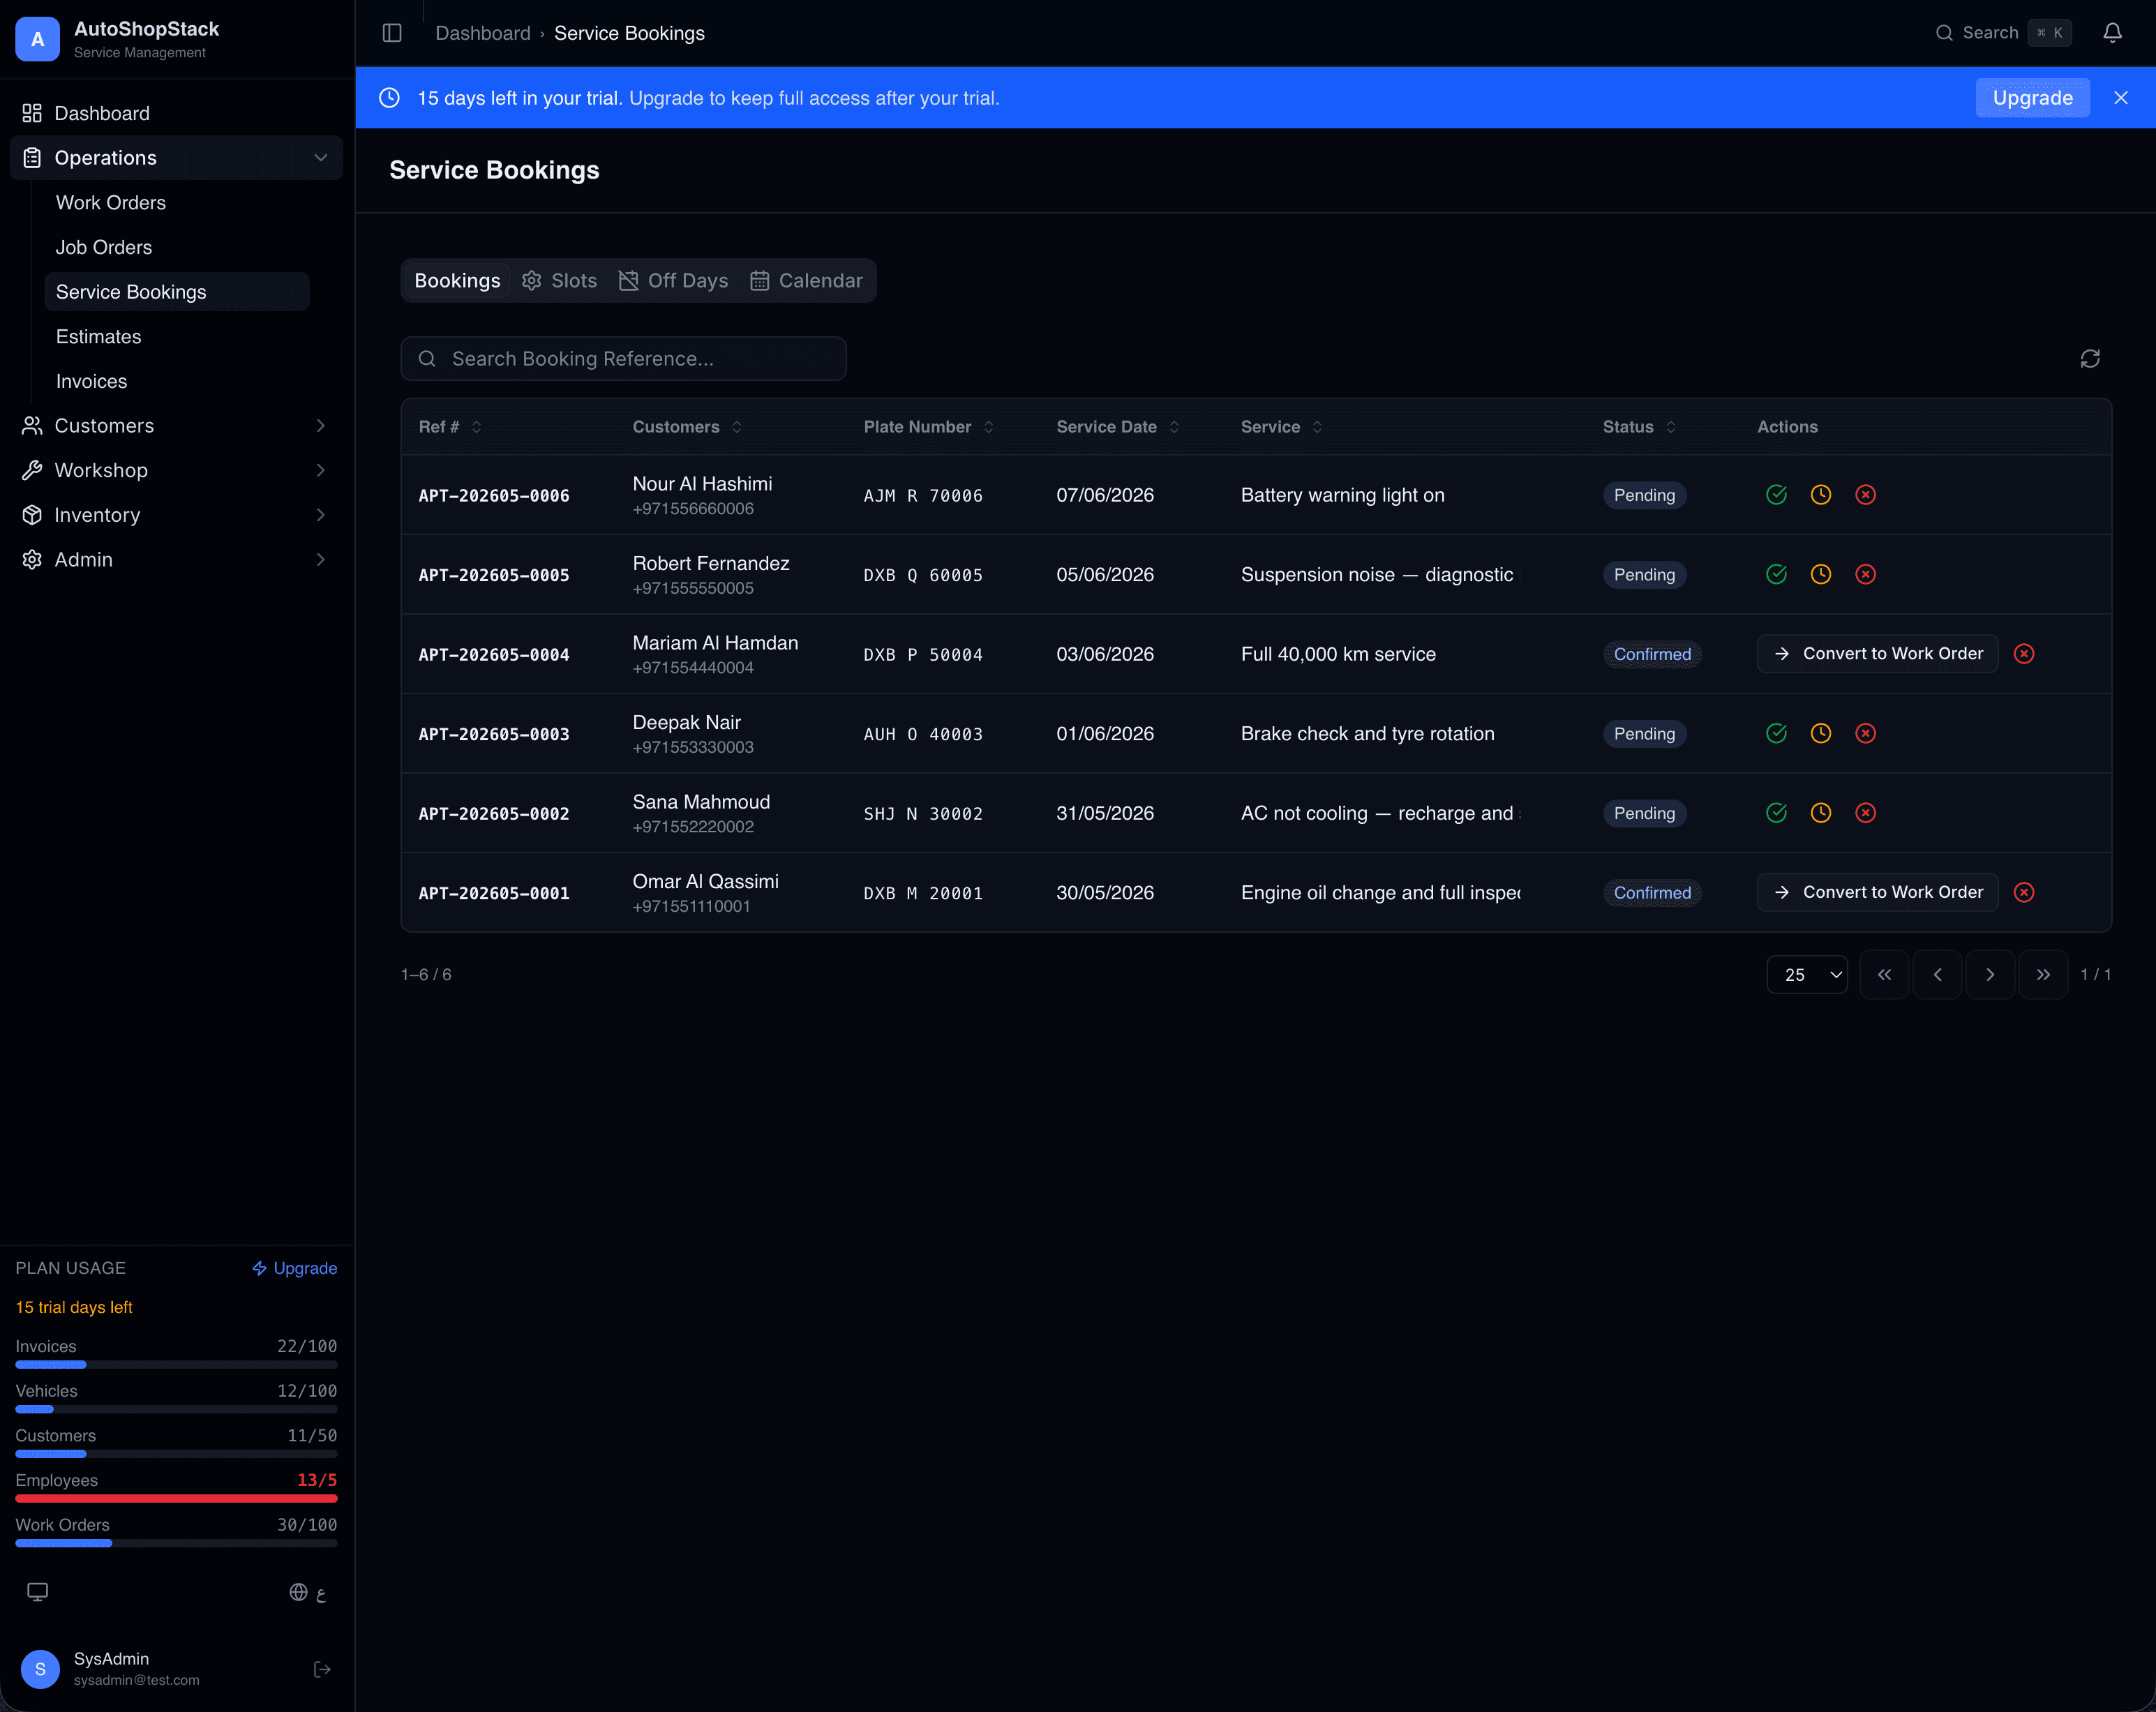Viewport: 2156px width, 1712px height.
Task: Confirm booking APT-202605-0005 with green check
Action: (x=1776, y=574)
